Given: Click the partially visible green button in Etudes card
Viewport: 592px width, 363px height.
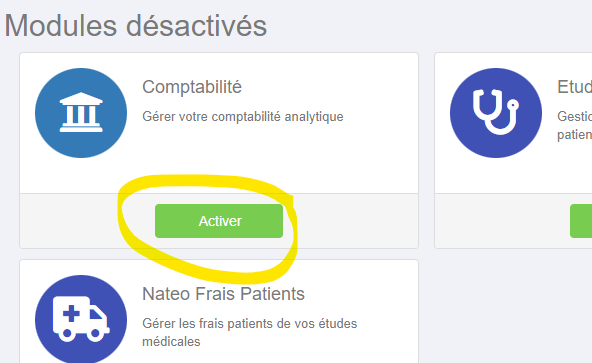Looking at the screenshot, I should coord(581,221).
